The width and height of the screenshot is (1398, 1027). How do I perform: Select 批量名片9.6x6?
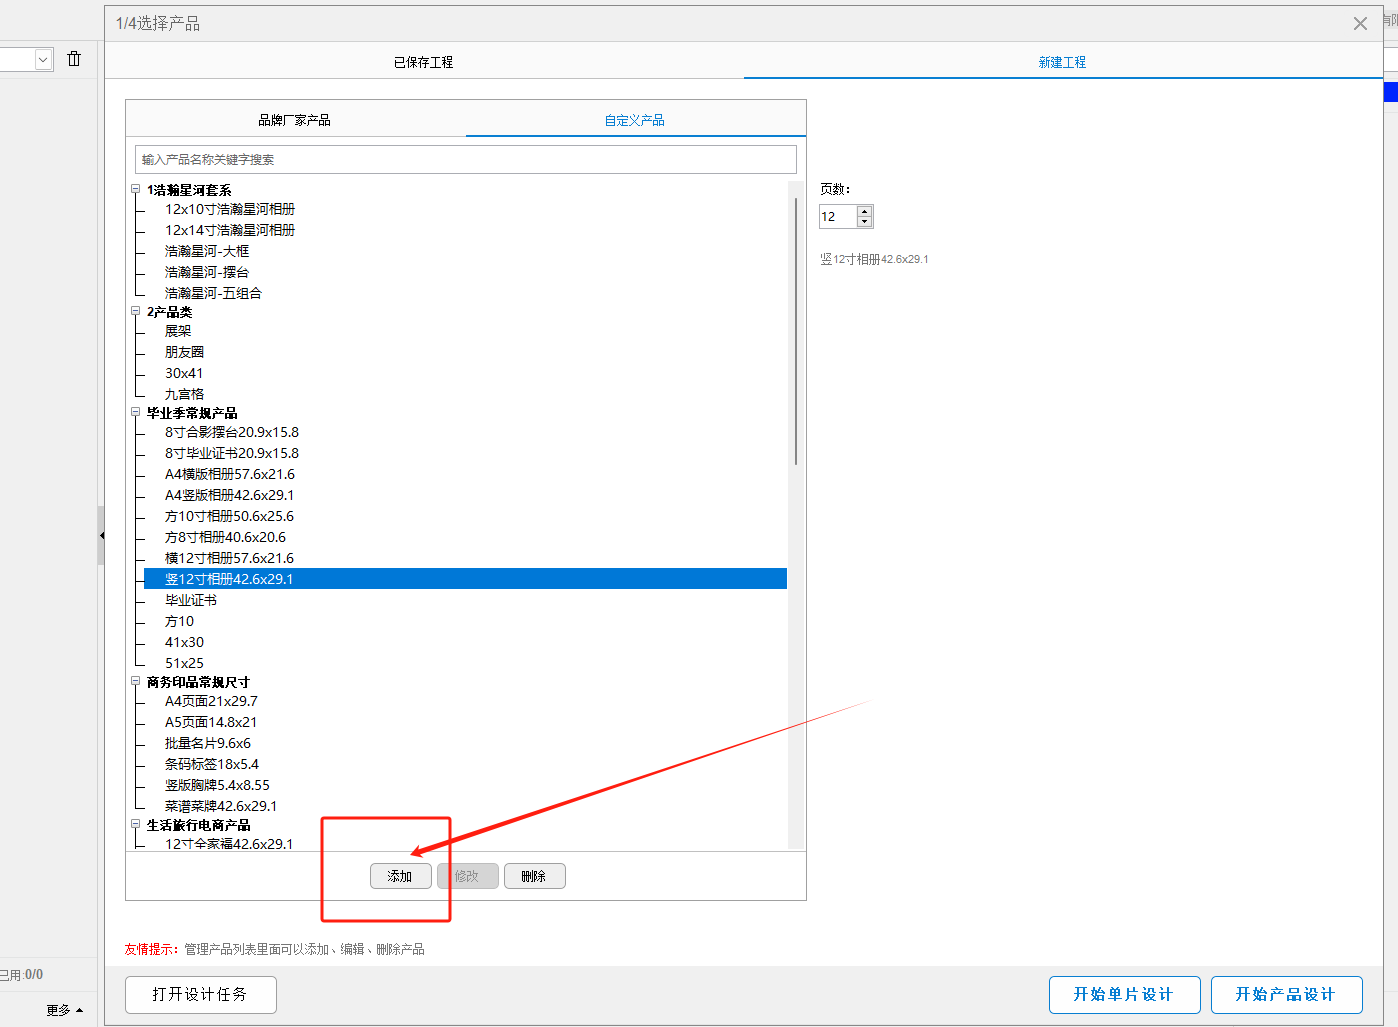[208, 743]
